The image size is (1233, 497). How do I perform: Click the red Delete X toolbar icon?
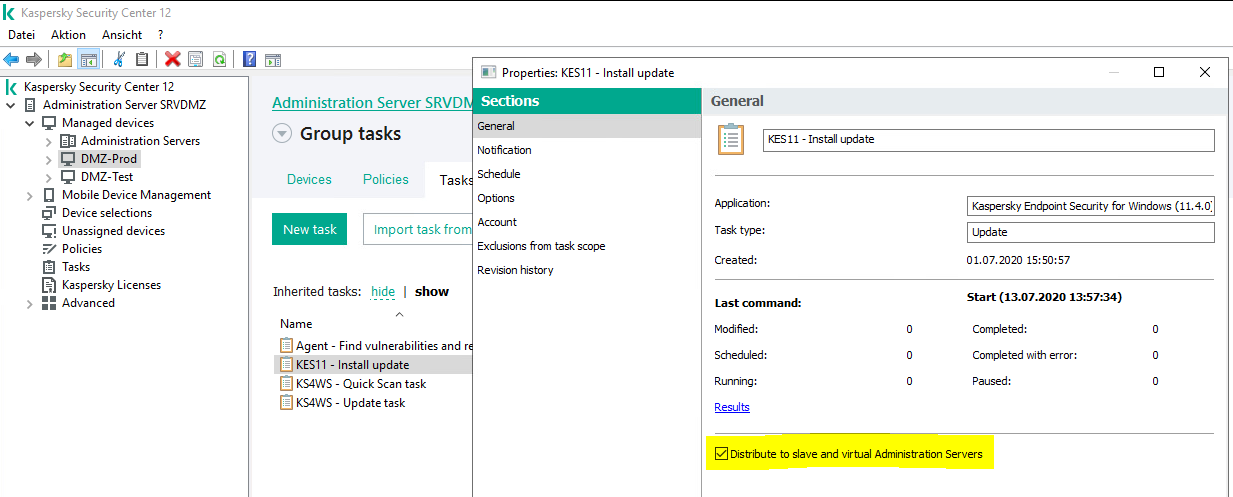click(173, 60)
